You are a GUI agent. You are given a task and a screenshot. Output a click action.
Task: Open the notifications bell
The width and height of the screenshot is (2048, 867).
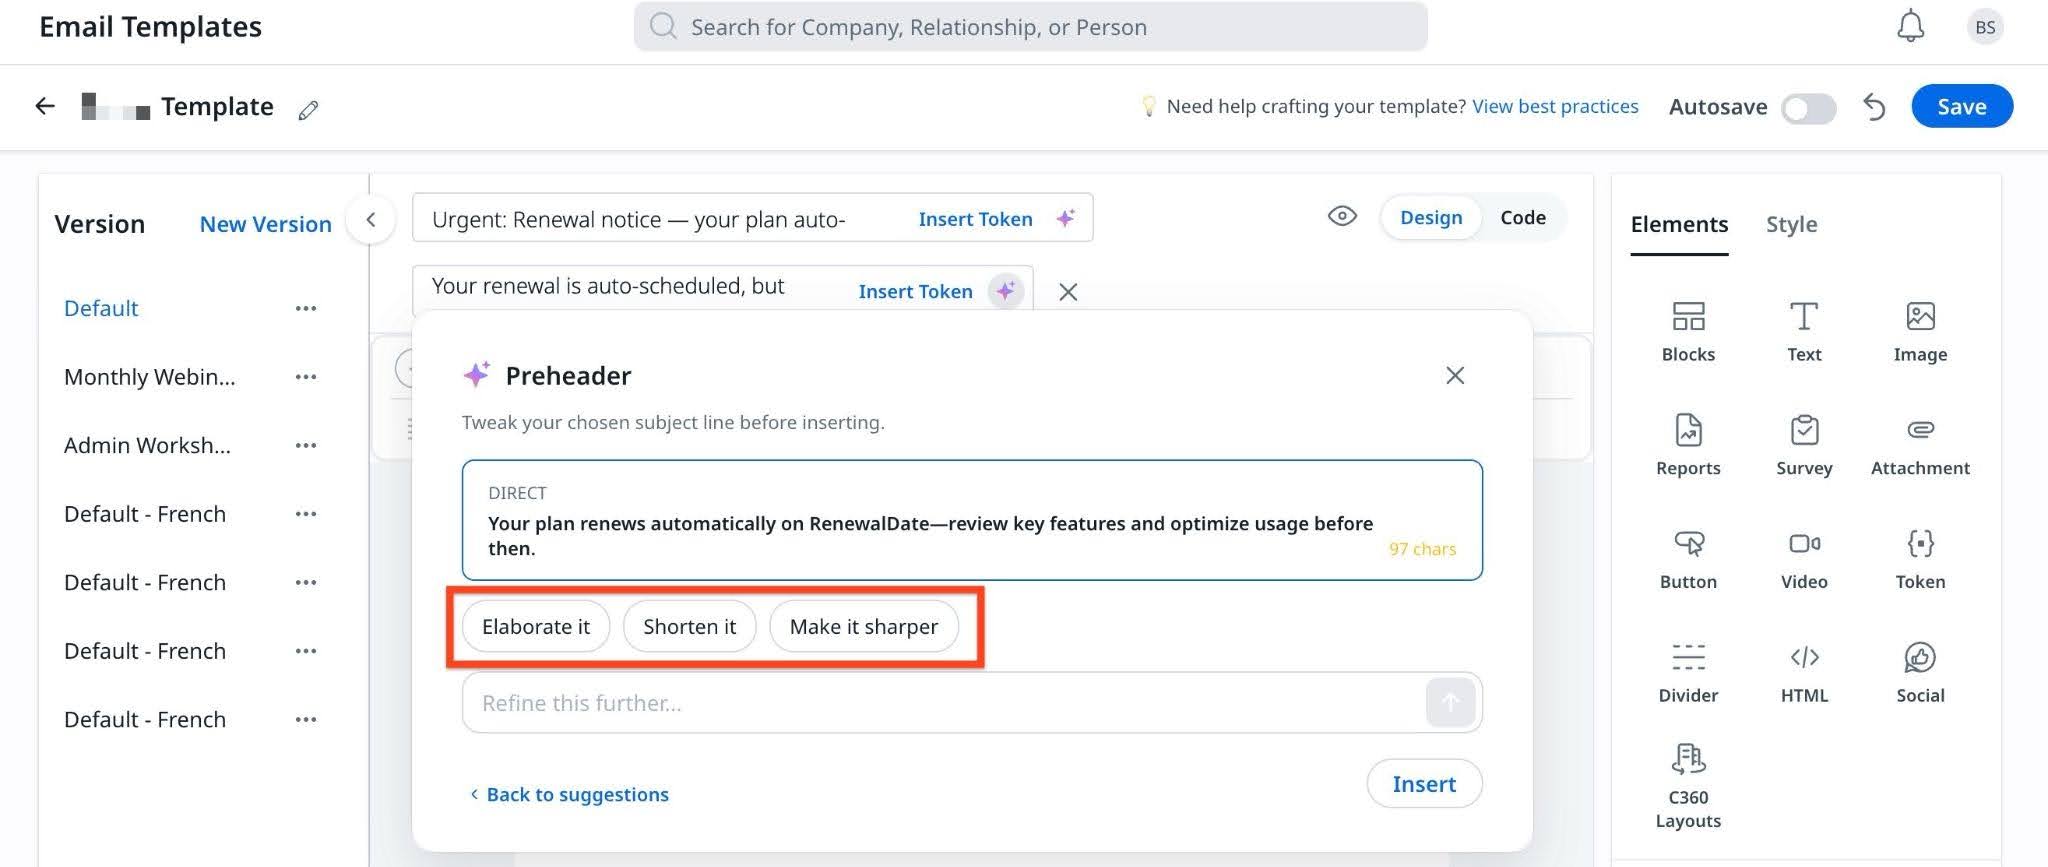pos(1910,26)
